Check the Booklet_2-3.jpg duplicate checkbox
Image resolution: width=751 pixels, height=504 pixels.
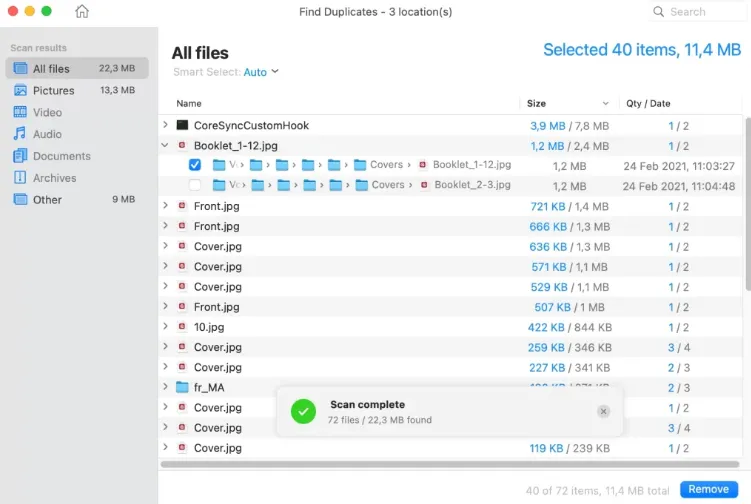pyautogui.click(x=194, y=185)
